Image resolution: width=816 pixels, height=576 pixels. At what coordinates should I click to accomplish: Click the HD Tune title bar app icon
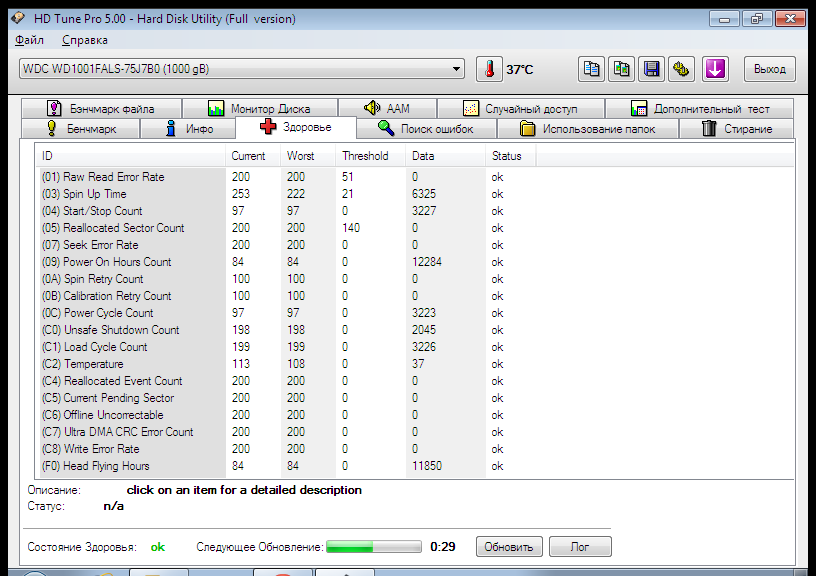(x=18, y=18)
